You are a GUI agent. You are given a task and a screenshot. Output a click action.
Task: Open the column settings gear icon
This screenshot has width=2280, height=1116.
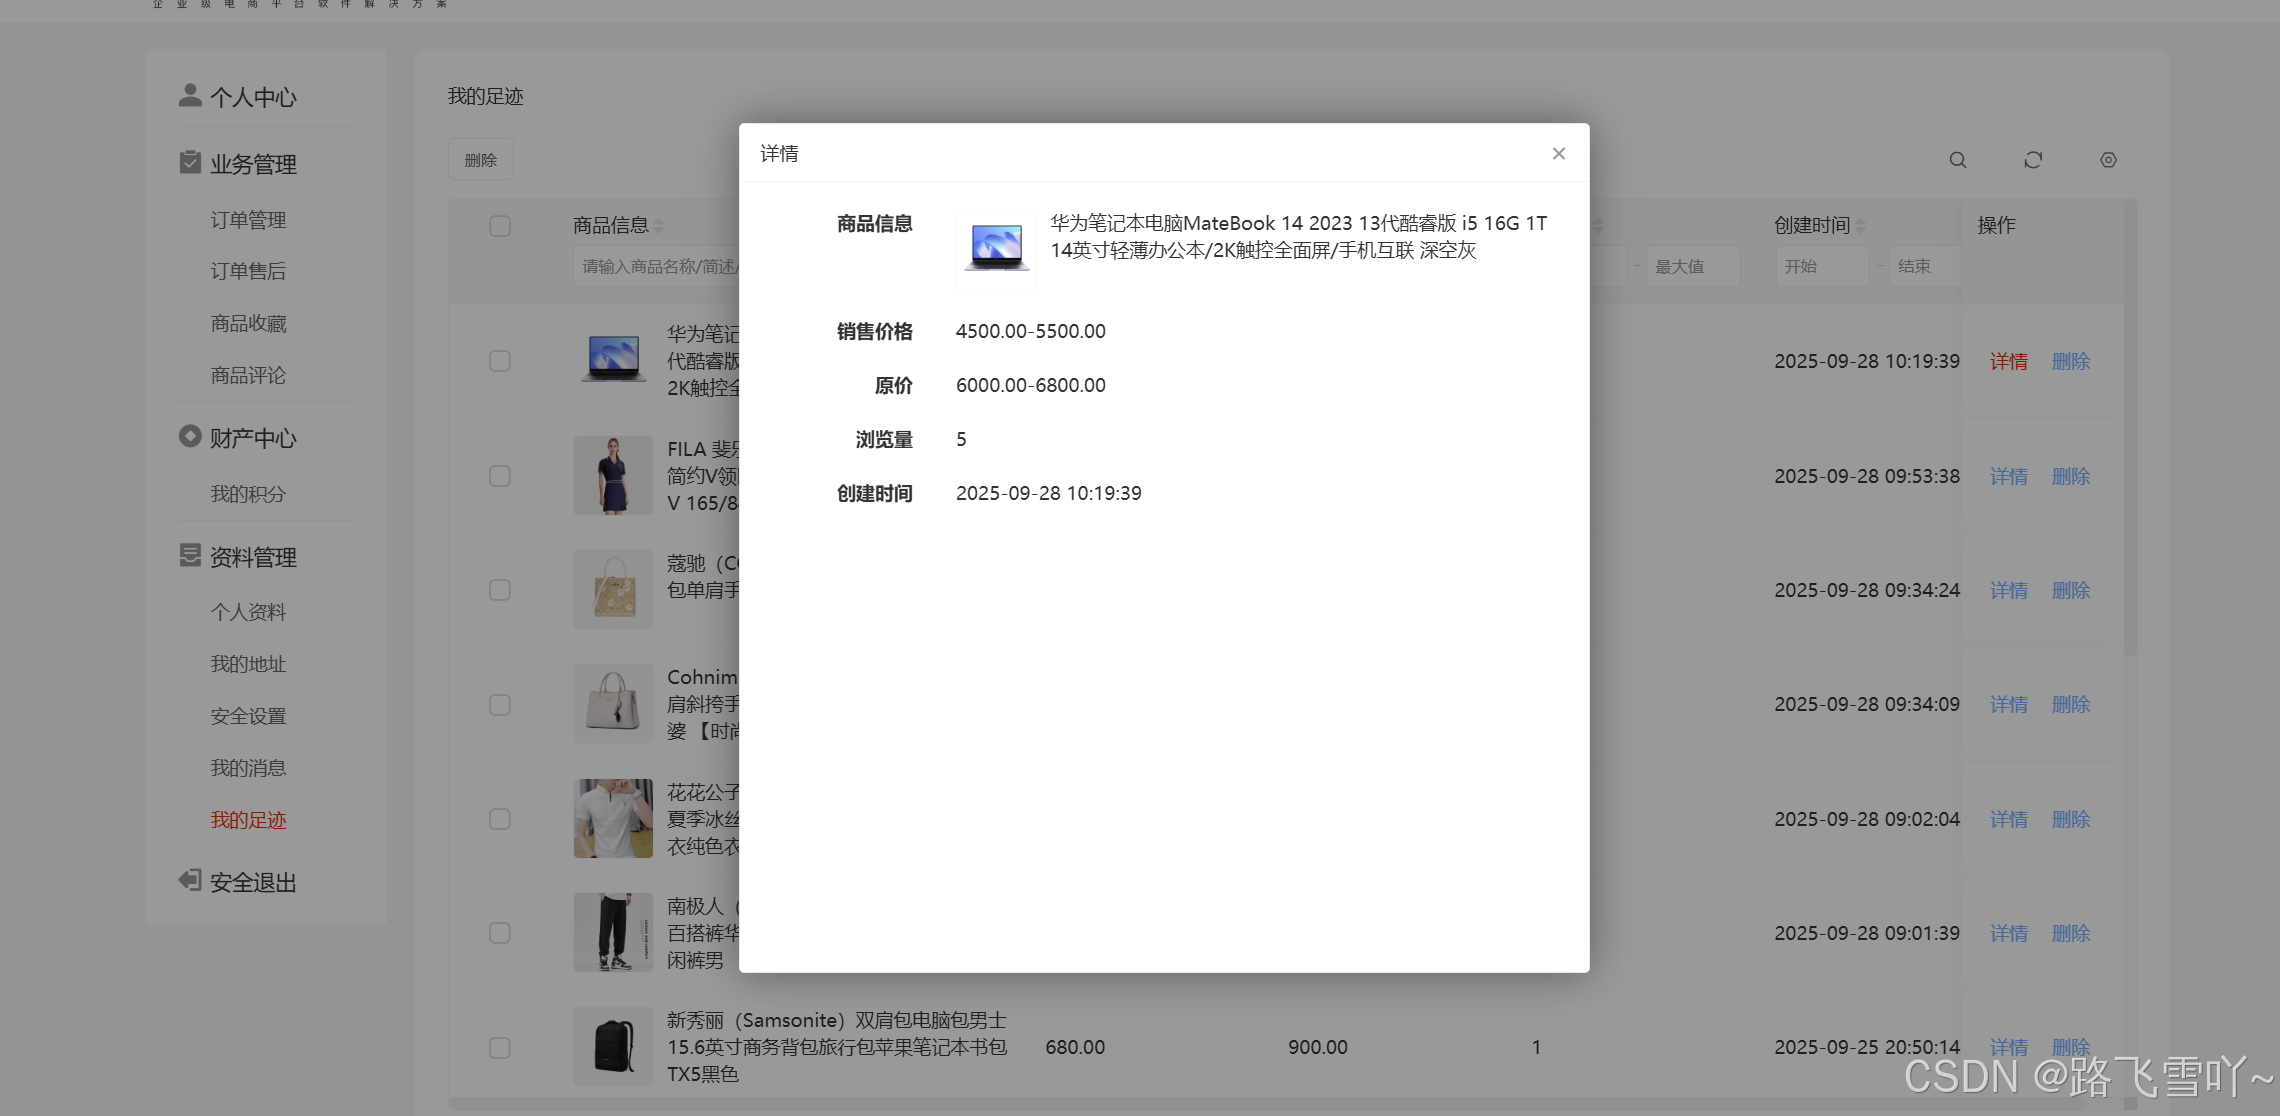(x=2108, y=160)
